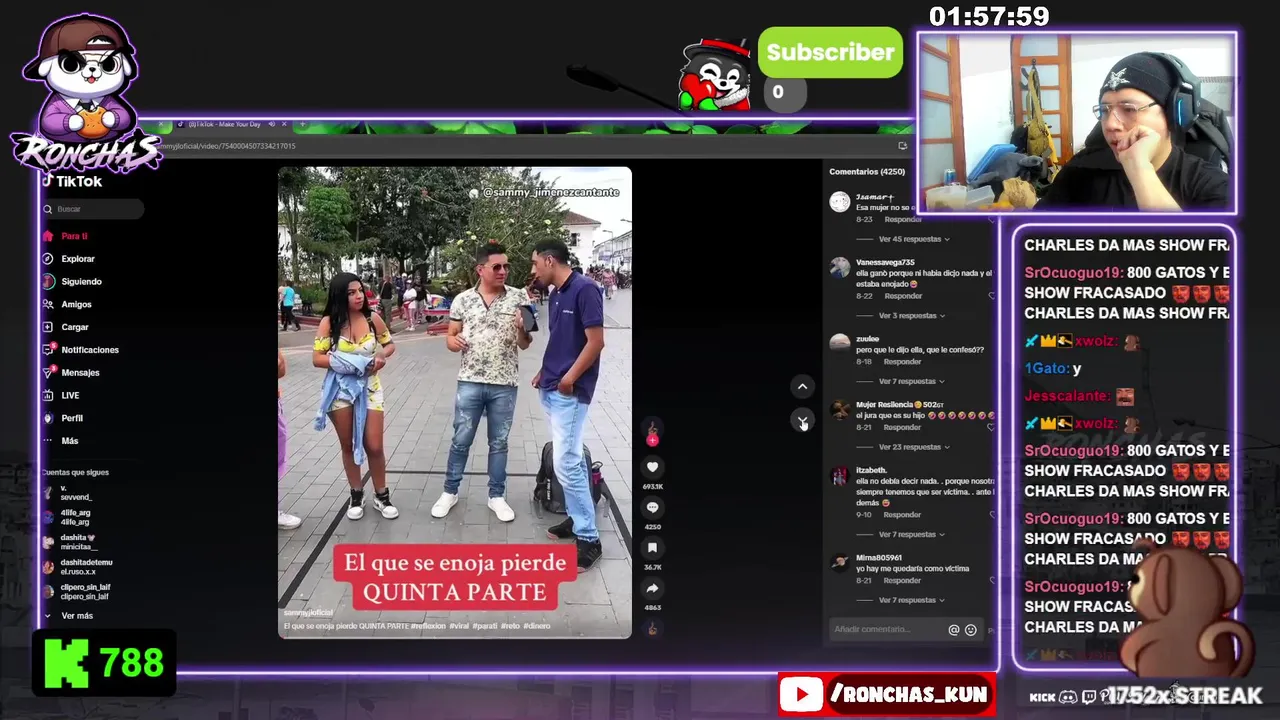Click the Notificaciones icon with badge
This screenshot has width=1280, height=720.
pyautogui.click(x=48, y=349)
